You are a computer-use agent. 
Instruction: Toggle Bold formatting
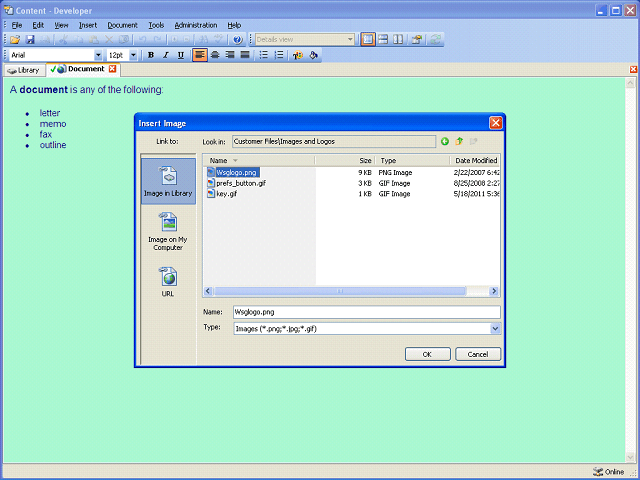point(151,55)
